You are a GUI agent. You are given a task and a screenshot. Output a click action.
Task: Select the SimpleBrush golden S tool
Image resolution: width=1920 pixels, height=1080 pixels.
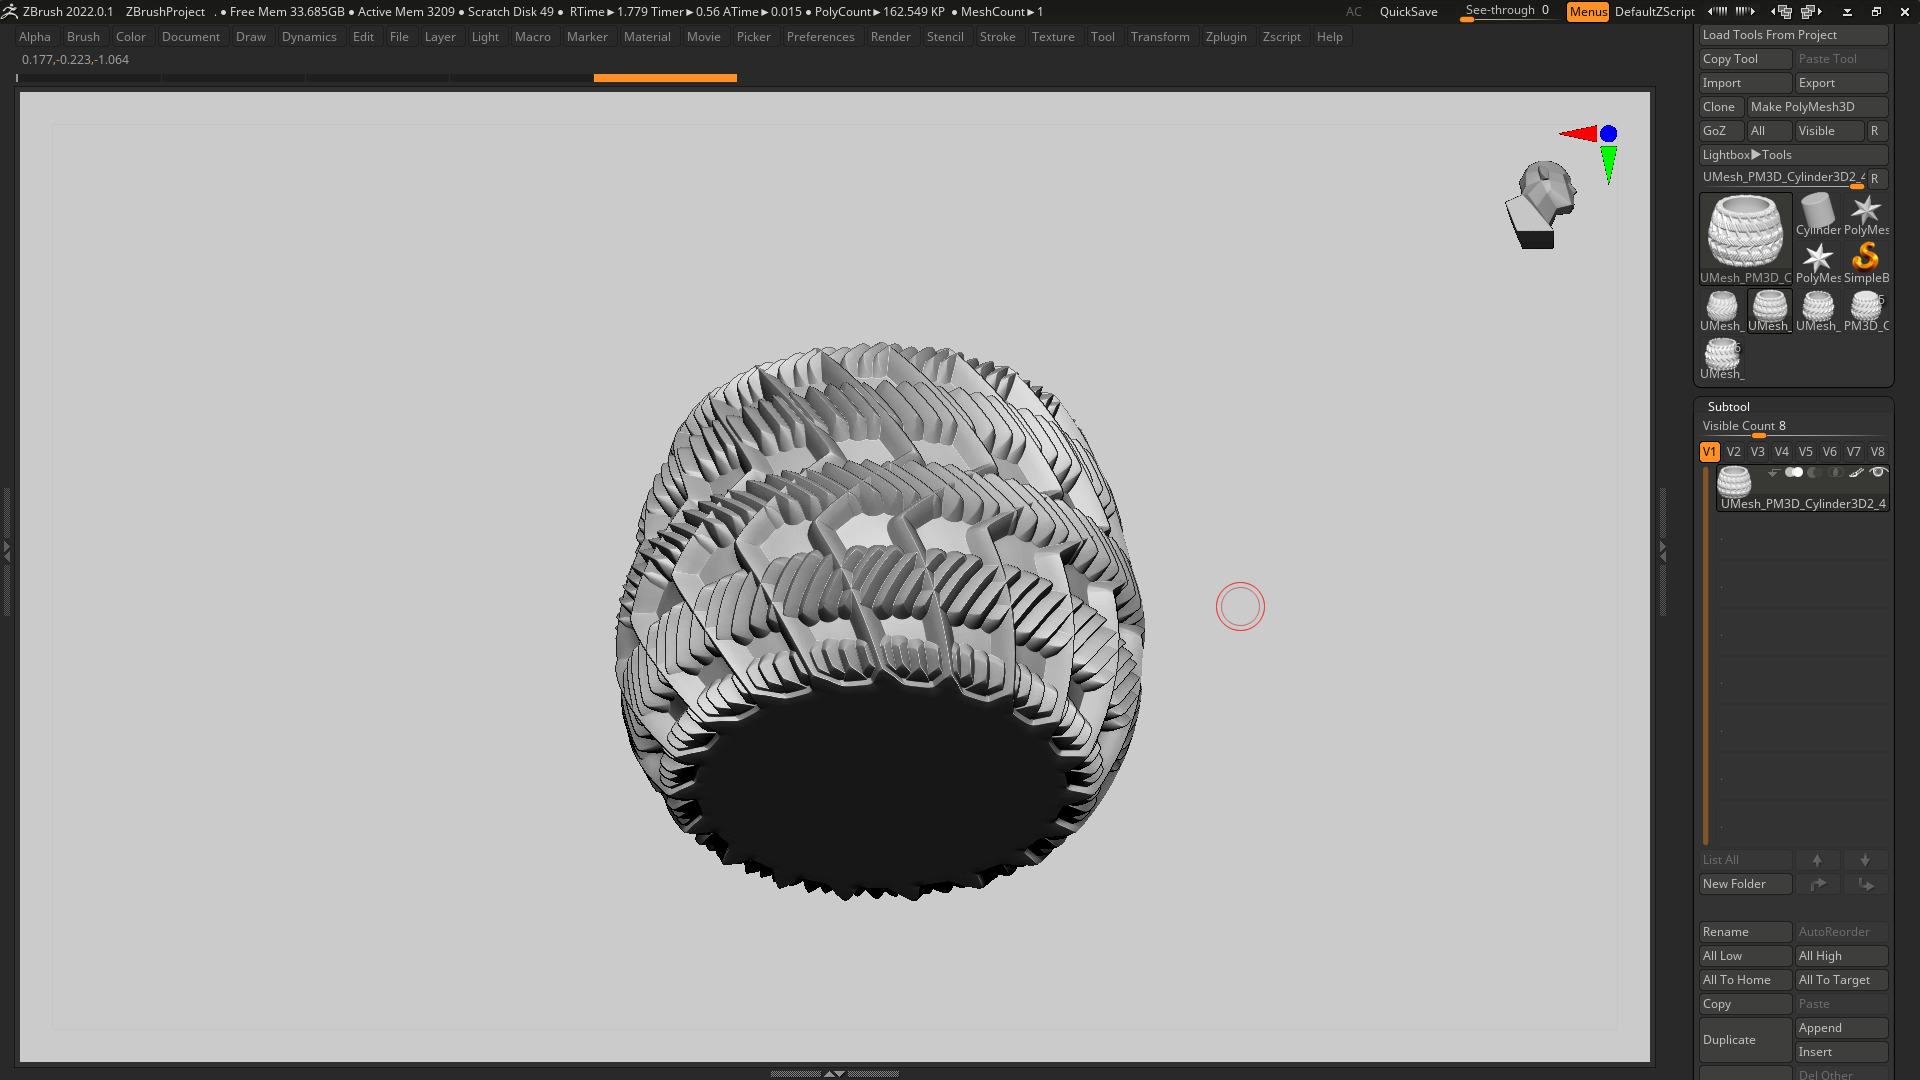1866,262
